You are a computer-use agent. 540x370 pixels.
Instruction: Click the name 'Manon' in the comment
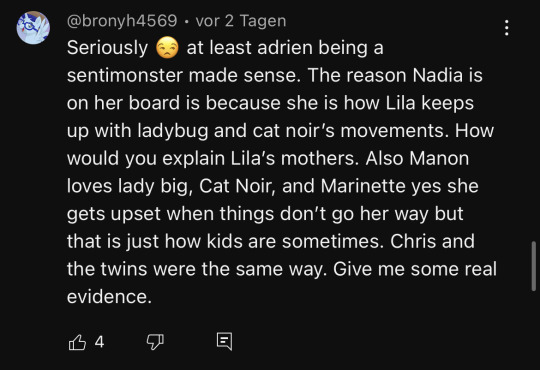[x=439, y=158]
